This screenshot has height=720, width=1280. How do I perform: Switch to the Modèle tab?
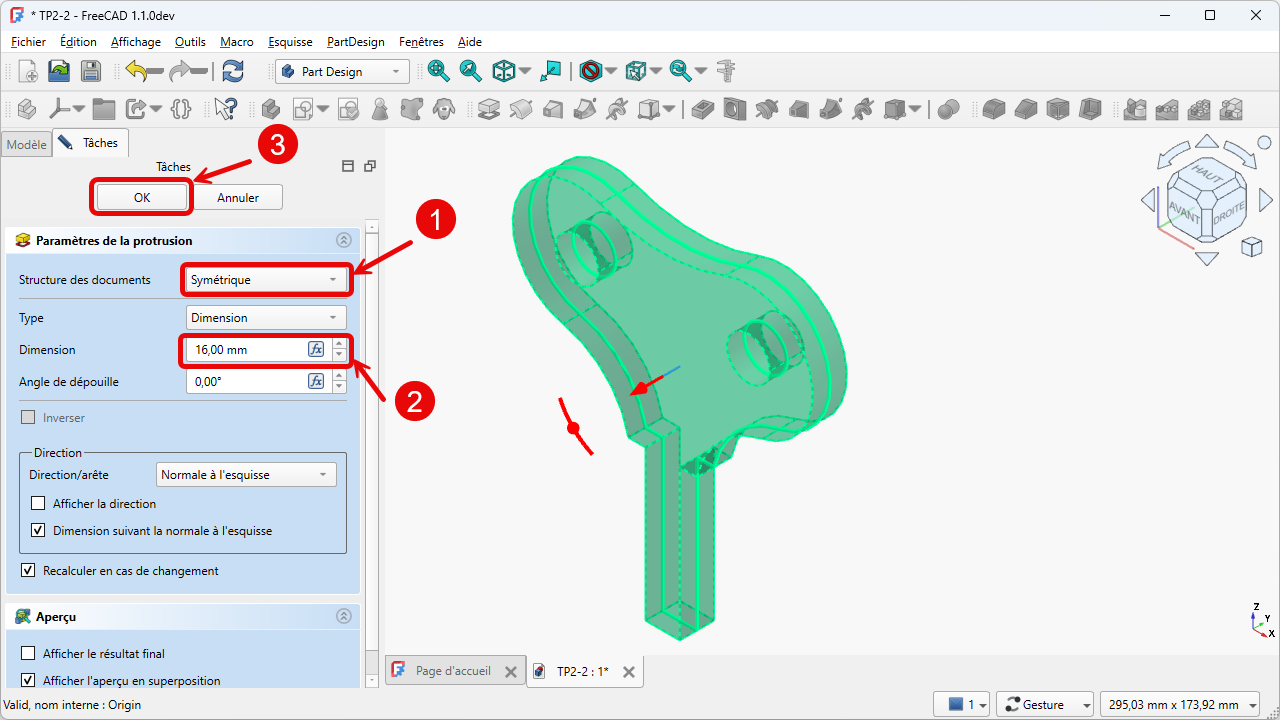pyautogui.click(x=26, y=144)
